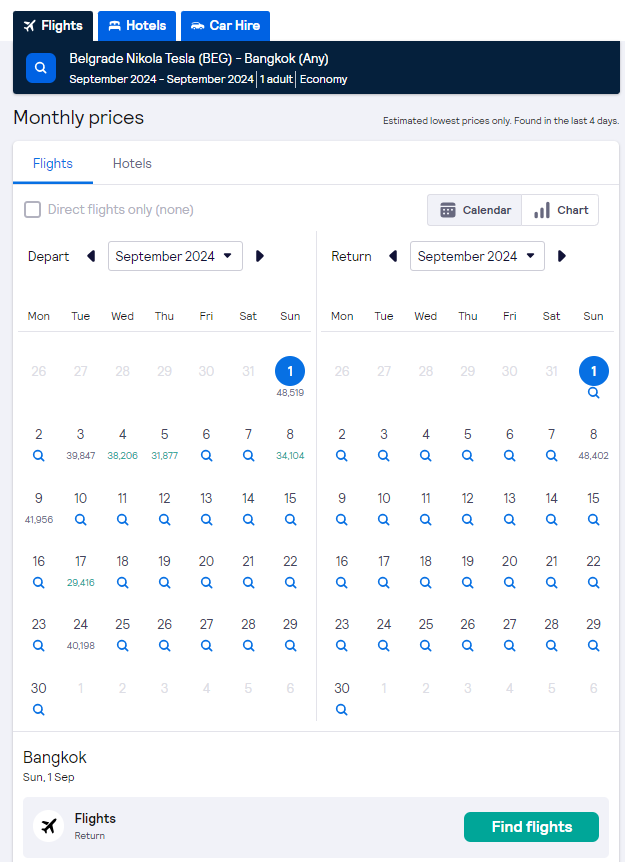The width and height of the screenshot is (625, 862).
Task: Choose depart date 5 priced 31,877
Action: [164, 444]
